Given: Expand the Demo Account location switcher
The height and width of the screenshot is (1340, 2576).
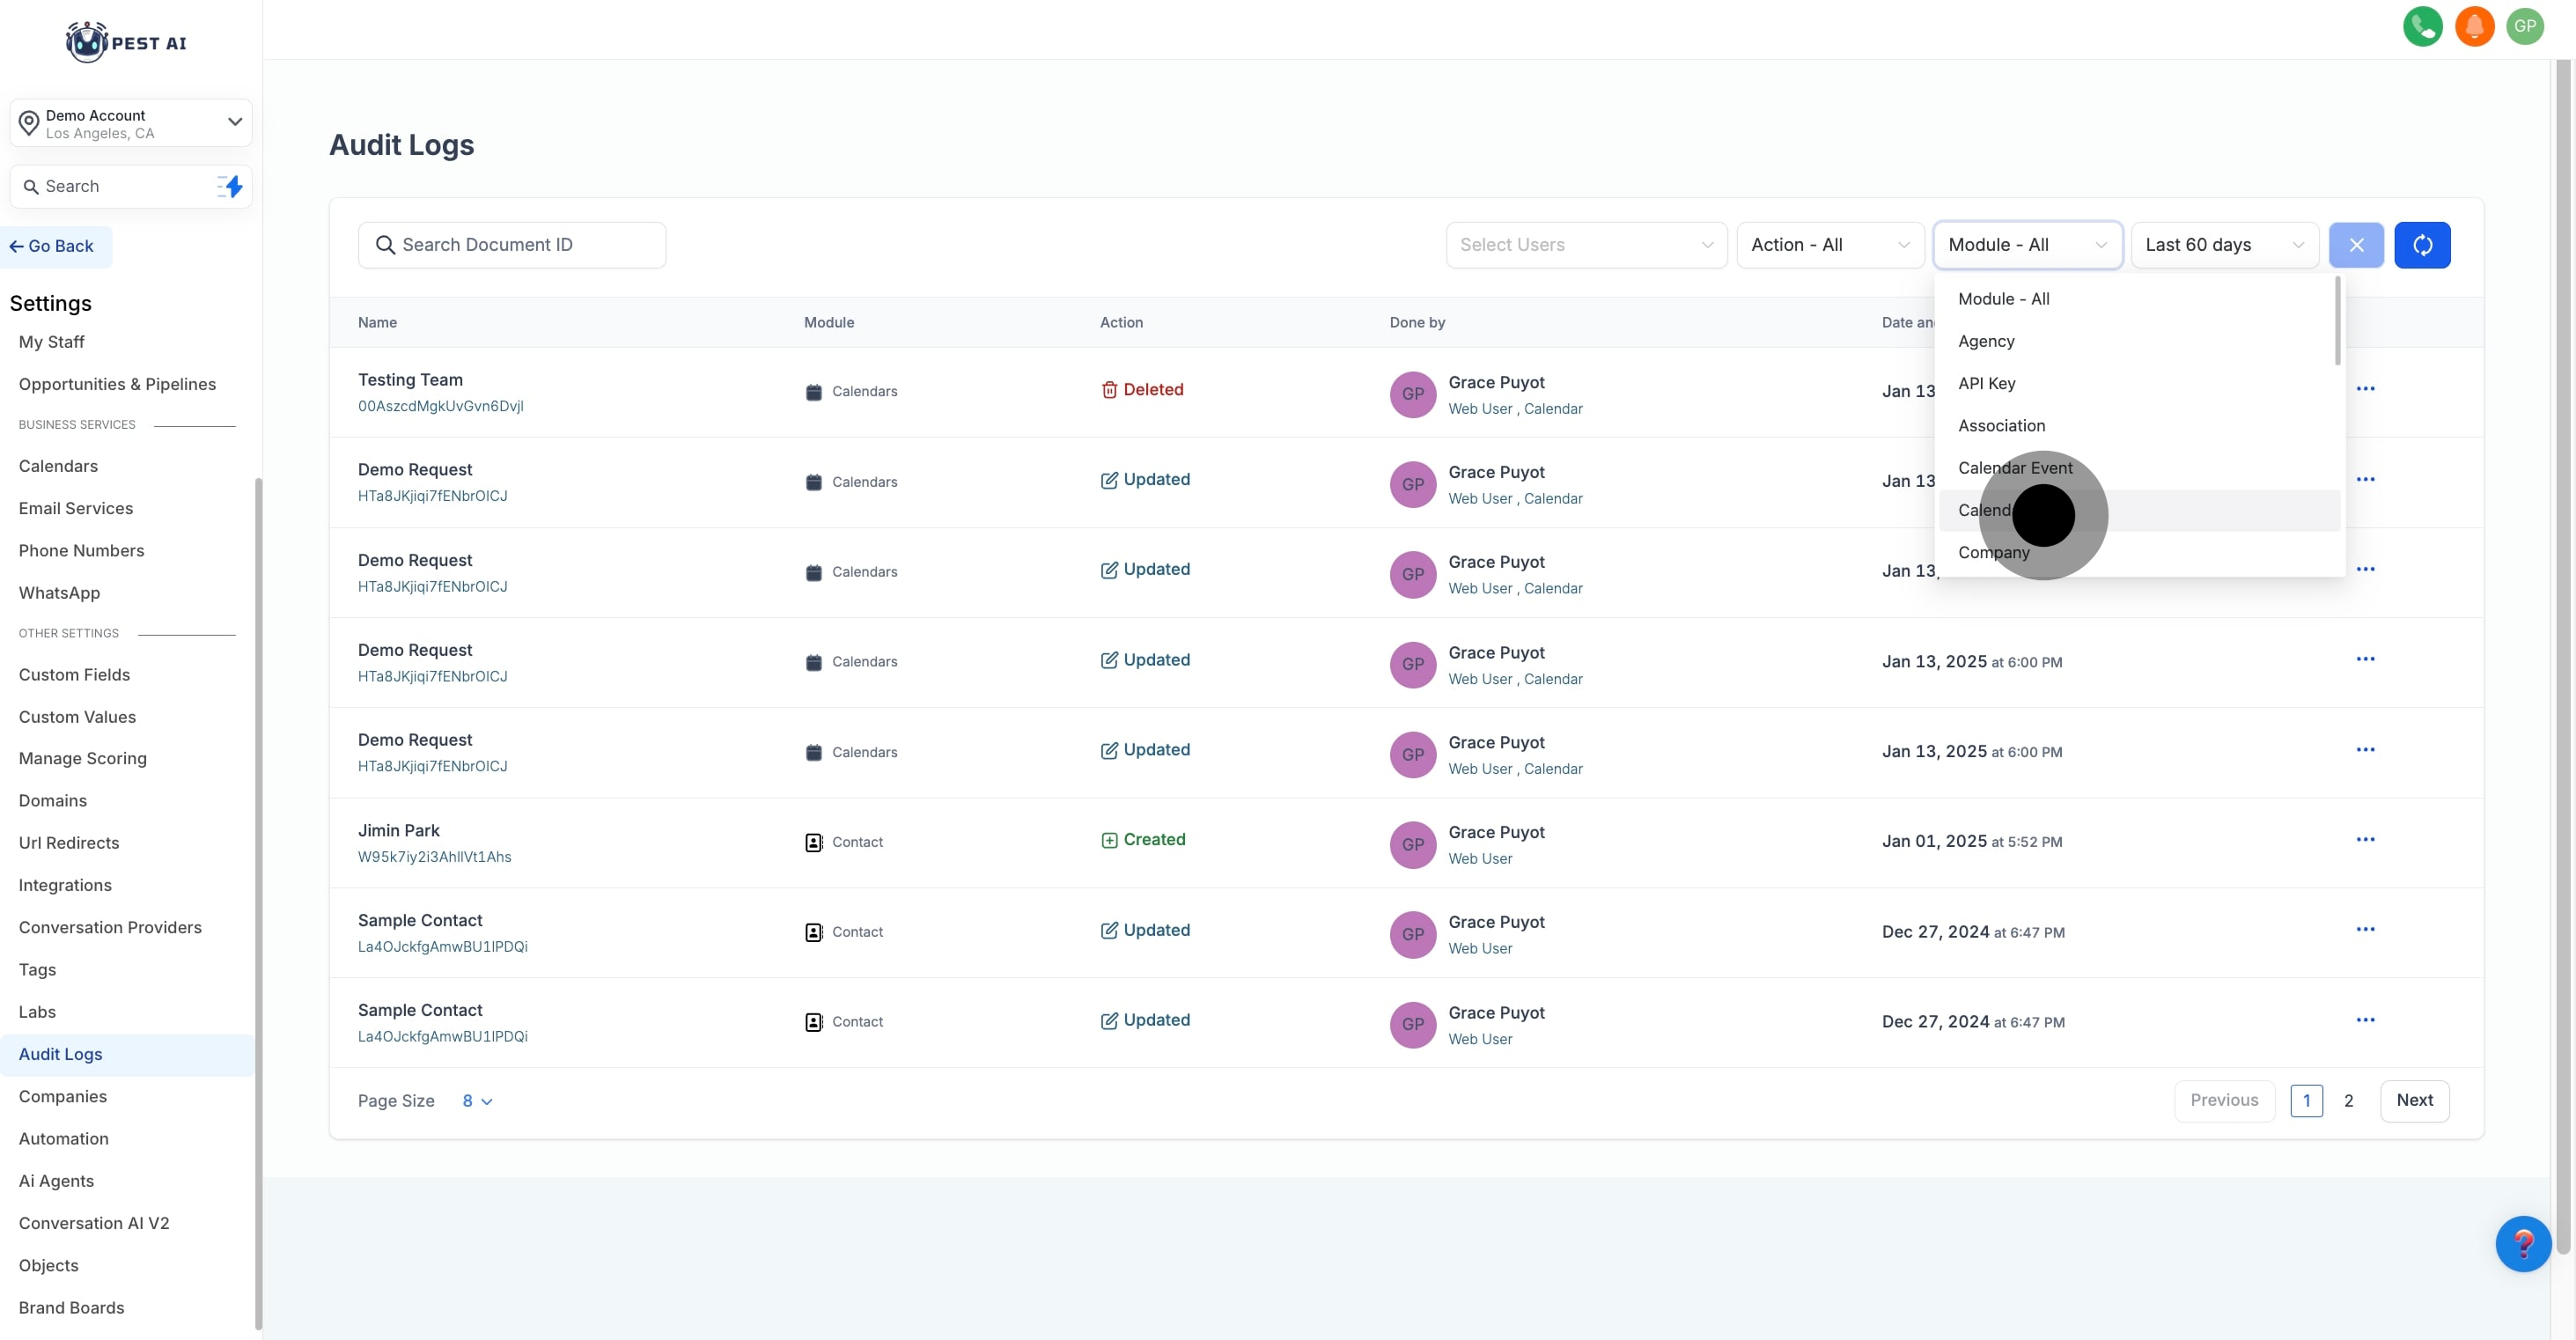Looking at the screenshot, I should (x=130, y=123).
